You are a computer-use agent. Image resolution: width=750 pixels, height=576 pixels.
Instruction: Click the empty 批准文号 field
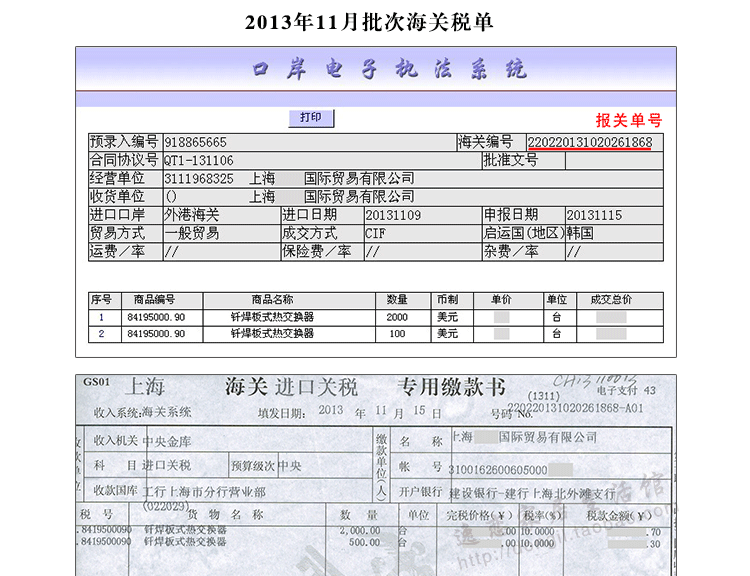[x=614, y=161]
